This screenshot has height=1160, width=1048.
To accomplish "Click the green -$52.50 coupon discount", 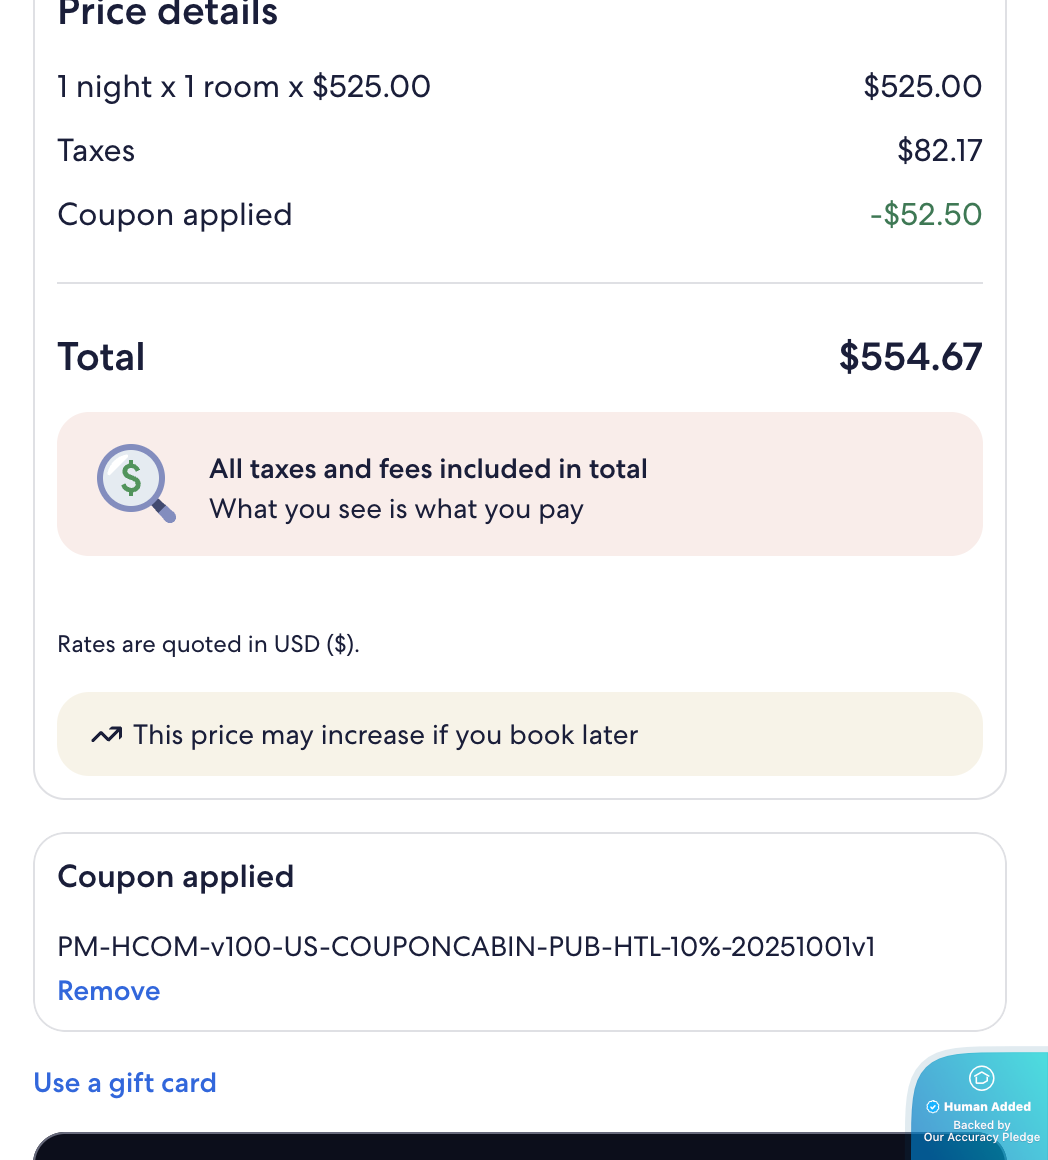I will pos(926,215).
